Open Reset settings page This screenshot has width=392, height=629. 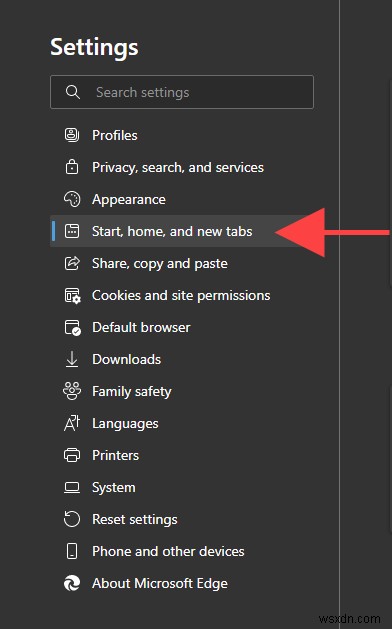click(182, 519)
